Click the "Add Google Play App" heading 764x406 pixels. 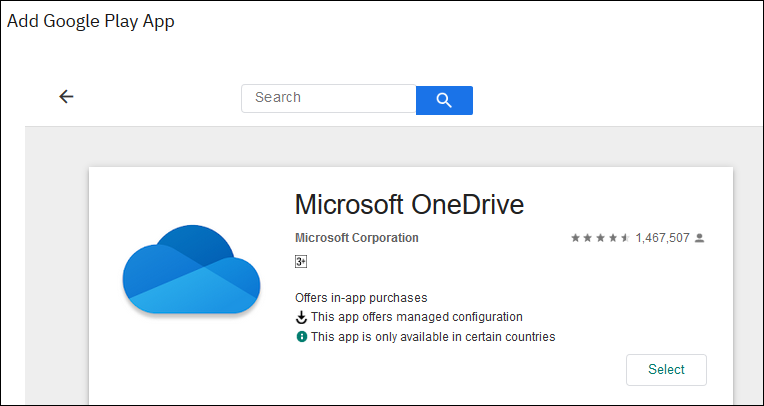point(91,21)
